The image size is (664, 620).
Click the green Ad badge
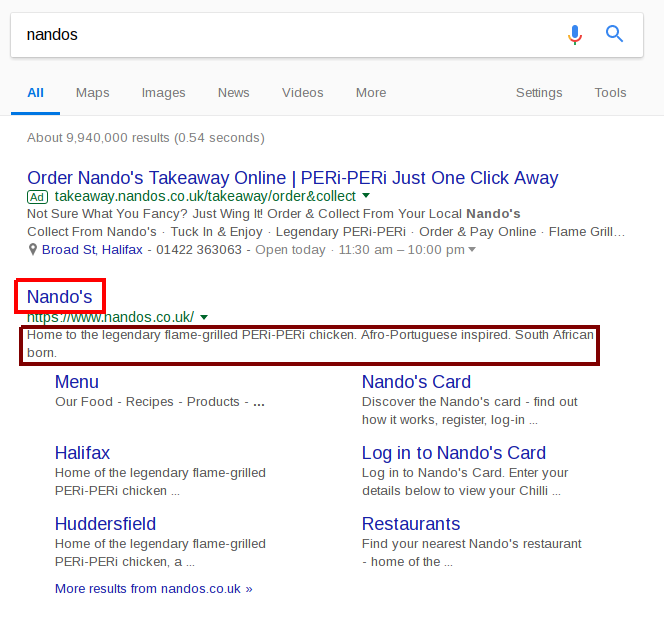37,197
